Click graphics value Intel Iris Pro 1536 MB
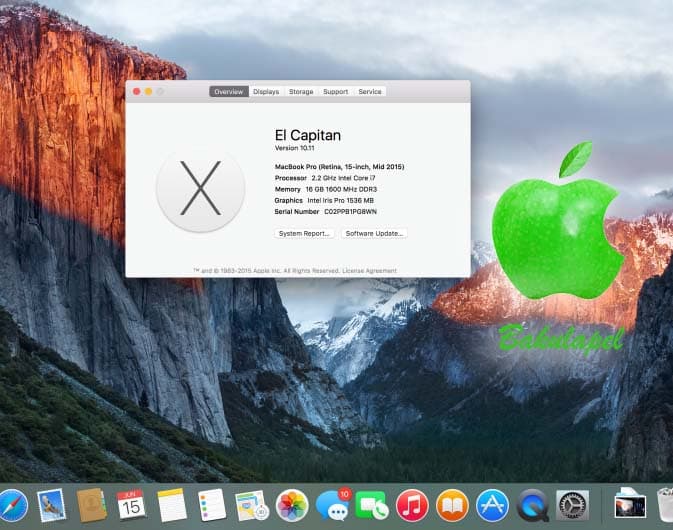This screenshot has height=530, width=673. (340, 200)
